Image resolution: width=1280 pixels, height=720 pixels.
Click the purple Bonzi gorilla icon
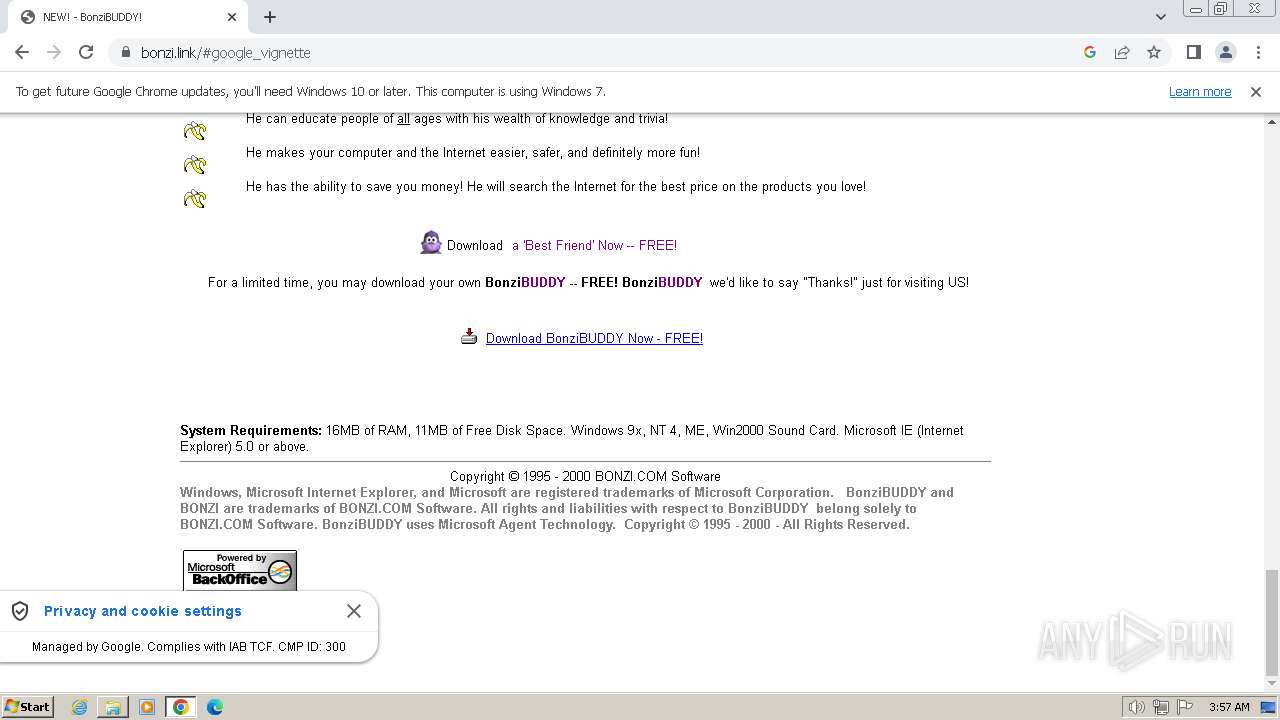(x=431, y=243)
